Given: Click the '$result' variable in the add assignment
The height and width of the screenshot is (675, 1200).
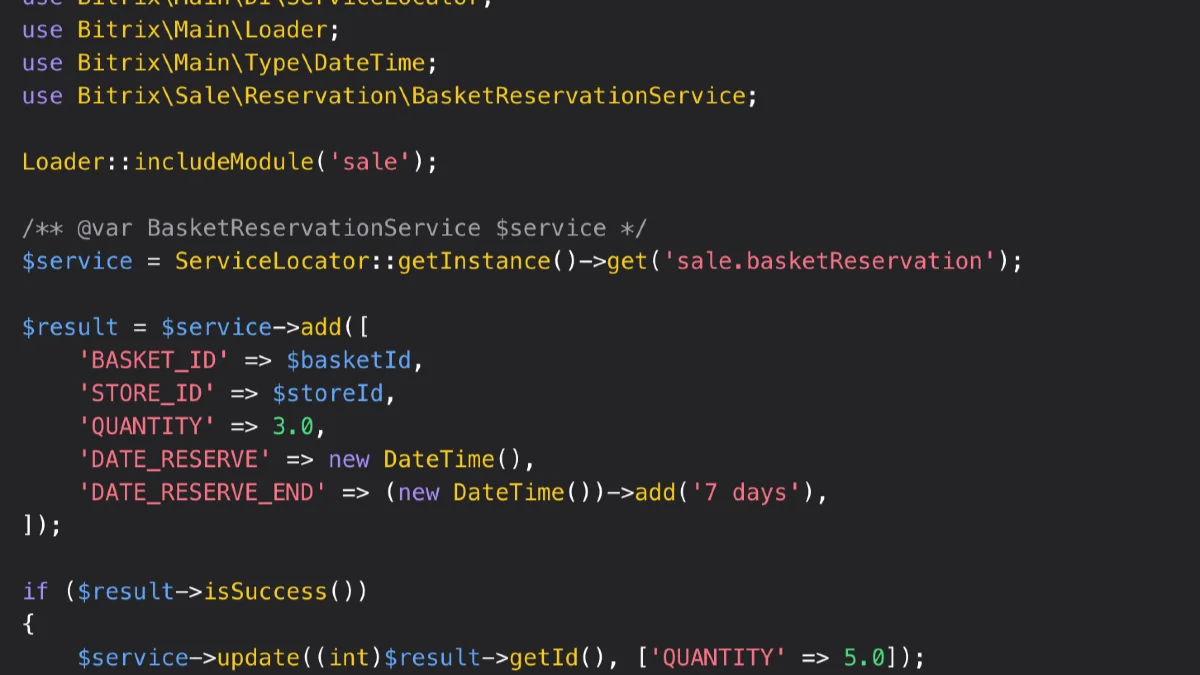Looking at the screenshot, I should coord(70,327).
